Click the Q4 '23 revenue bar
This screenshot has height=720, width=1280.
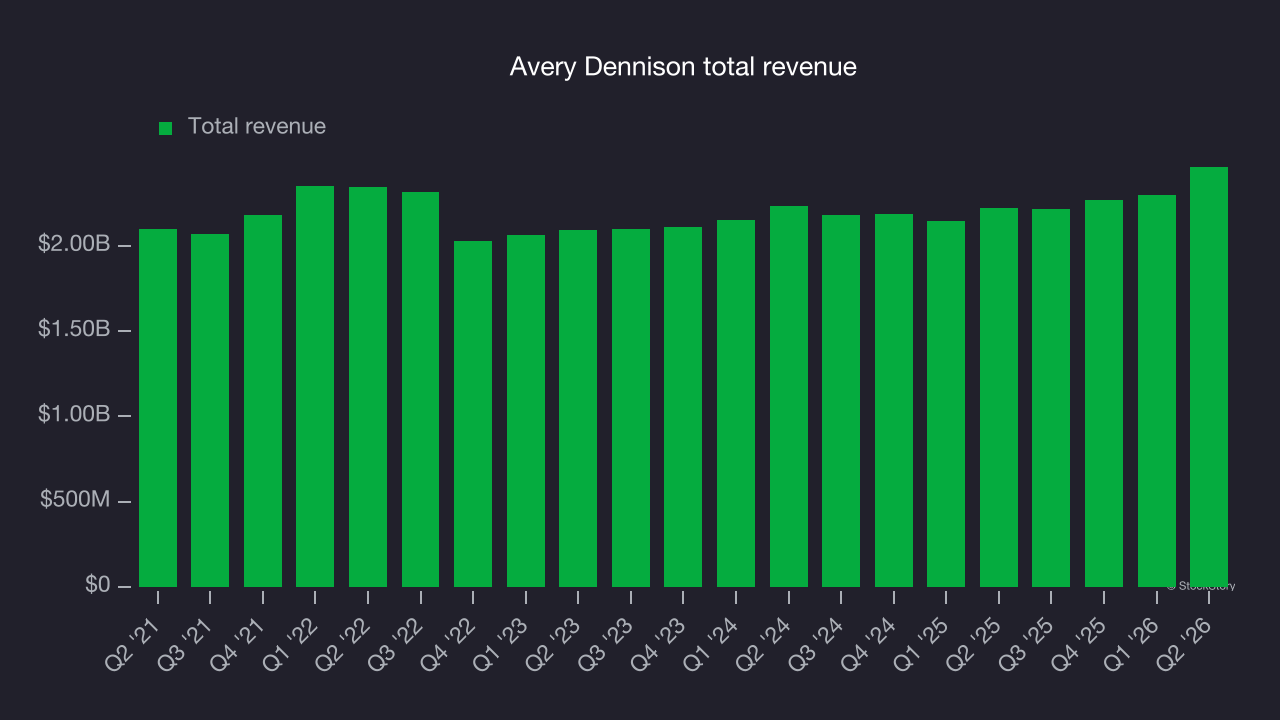click(x=683, y=407)
